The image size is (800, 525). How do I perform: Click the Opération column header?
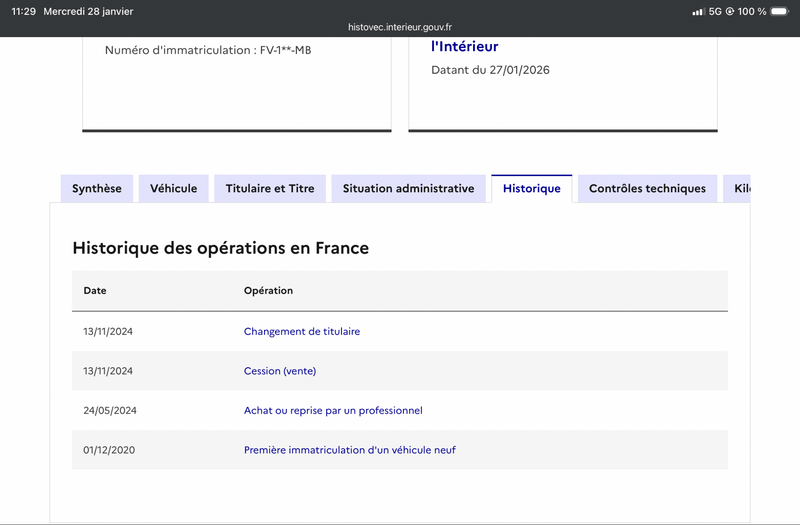tap(268, 291)
